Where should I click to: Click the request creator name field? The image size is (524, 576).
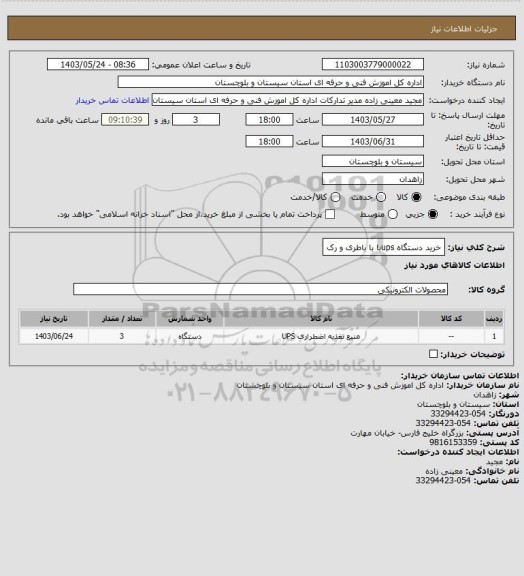[288, 100]
